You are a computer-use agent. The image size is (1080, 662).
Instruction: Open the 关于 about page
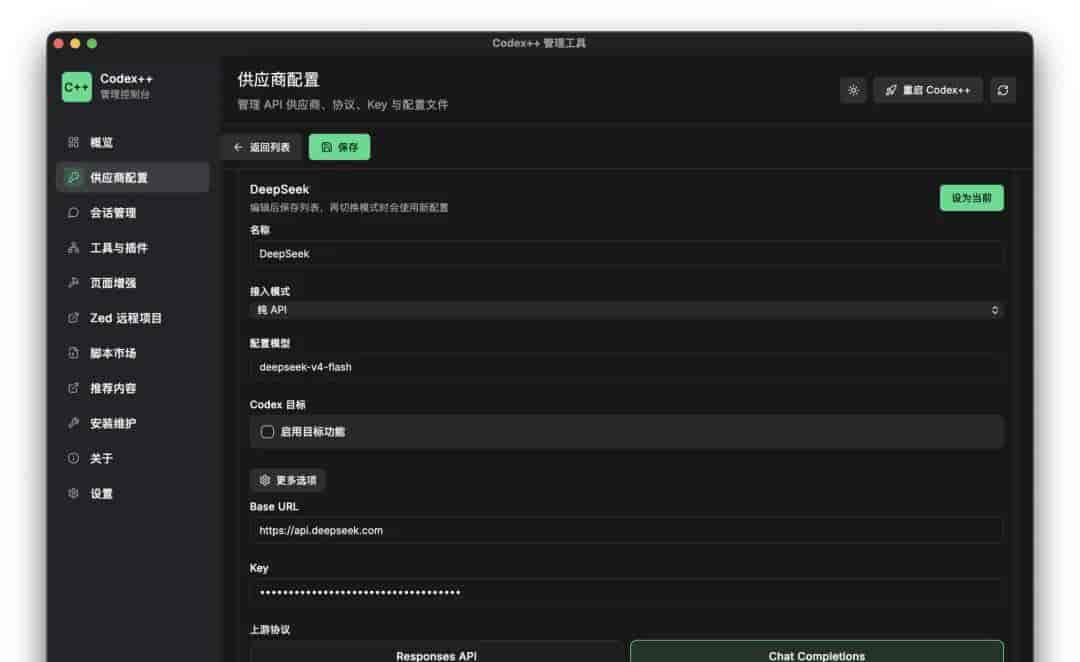coord(132,459)
